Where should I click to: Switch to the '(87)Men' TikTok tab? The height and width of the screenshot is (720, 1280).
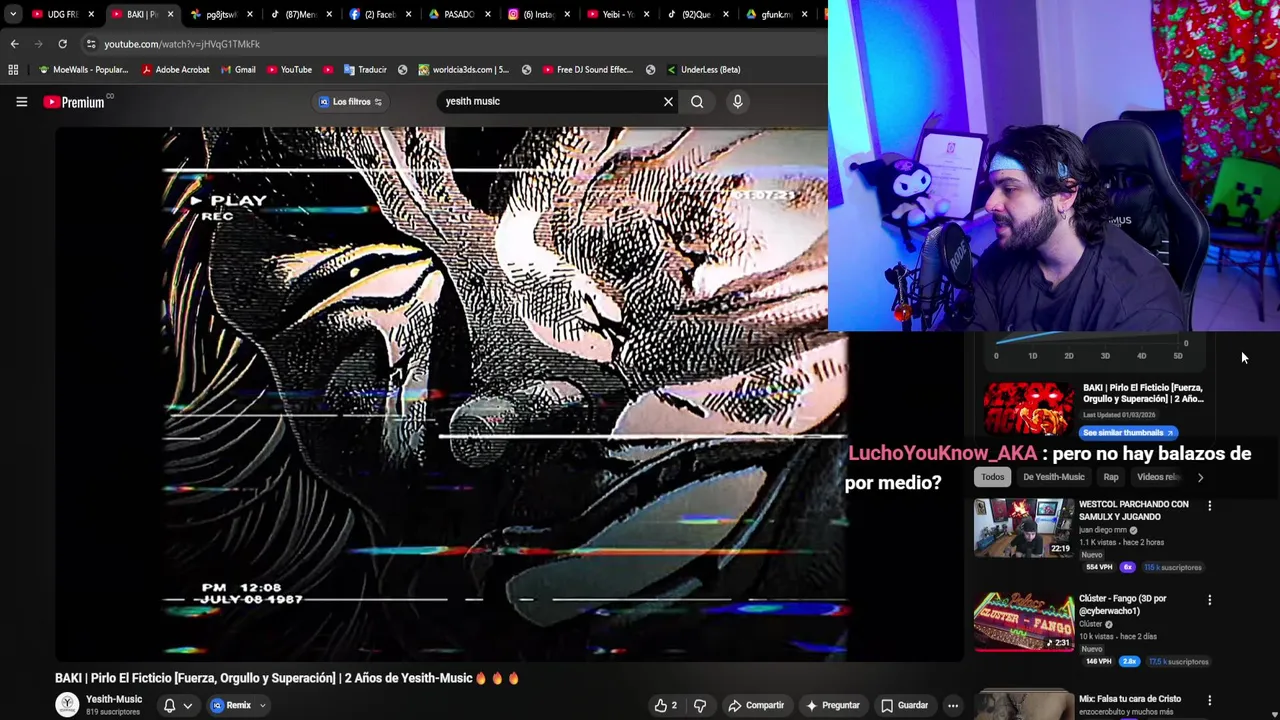tap(300, 14)
